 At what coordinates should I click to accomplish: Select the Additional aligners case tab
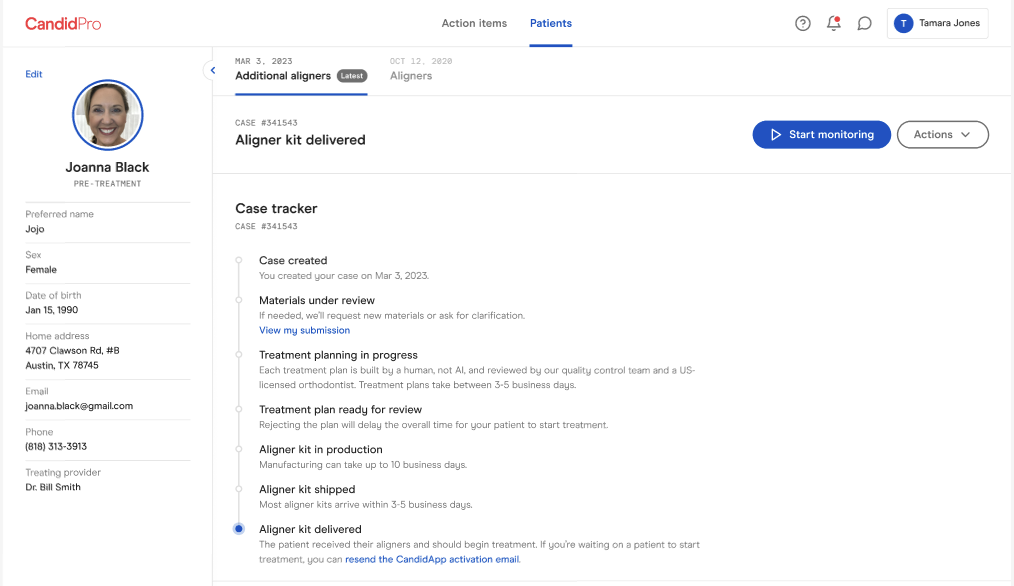point(301,69)
